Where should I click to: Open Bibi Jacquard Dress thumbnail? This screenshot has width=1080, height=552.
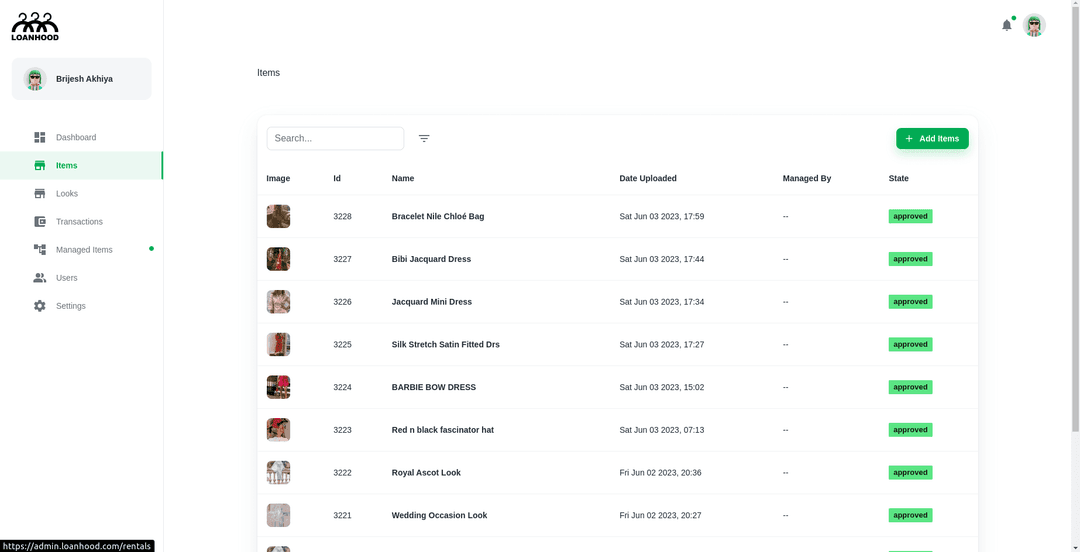tap(278, 259)
